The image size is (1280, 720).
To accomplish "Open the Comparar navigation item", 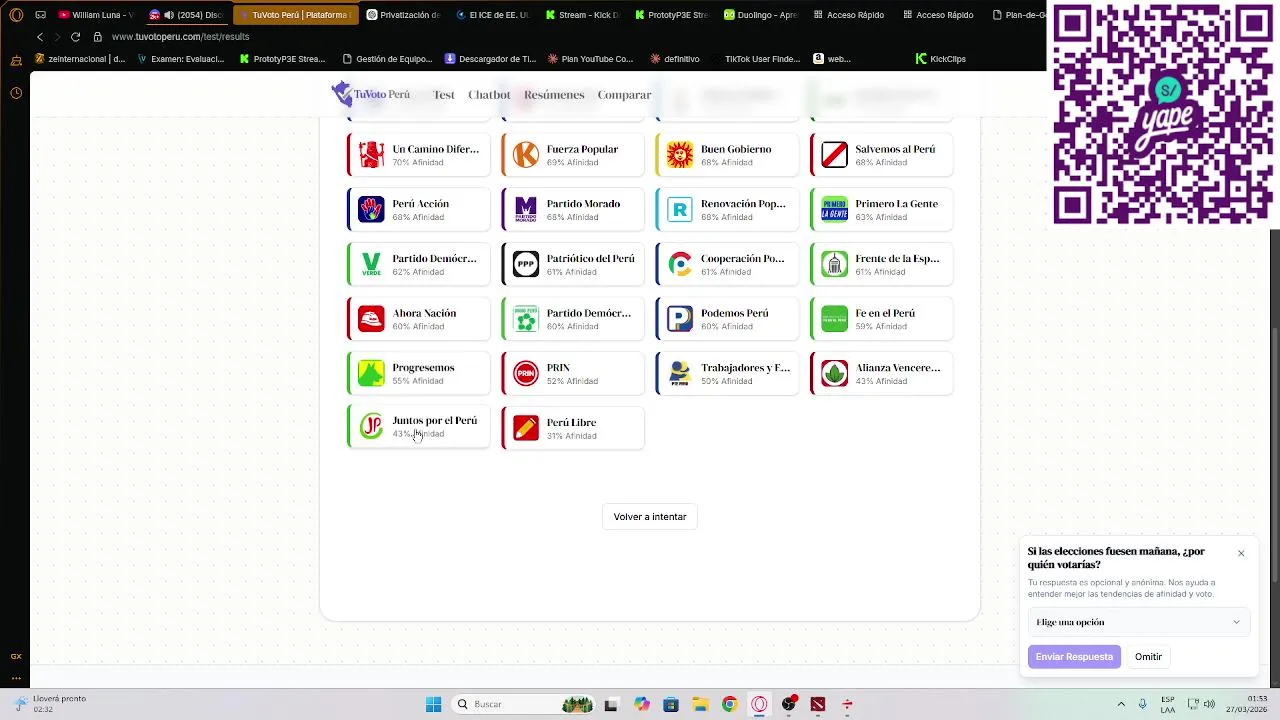I will (x=624, y=95).
